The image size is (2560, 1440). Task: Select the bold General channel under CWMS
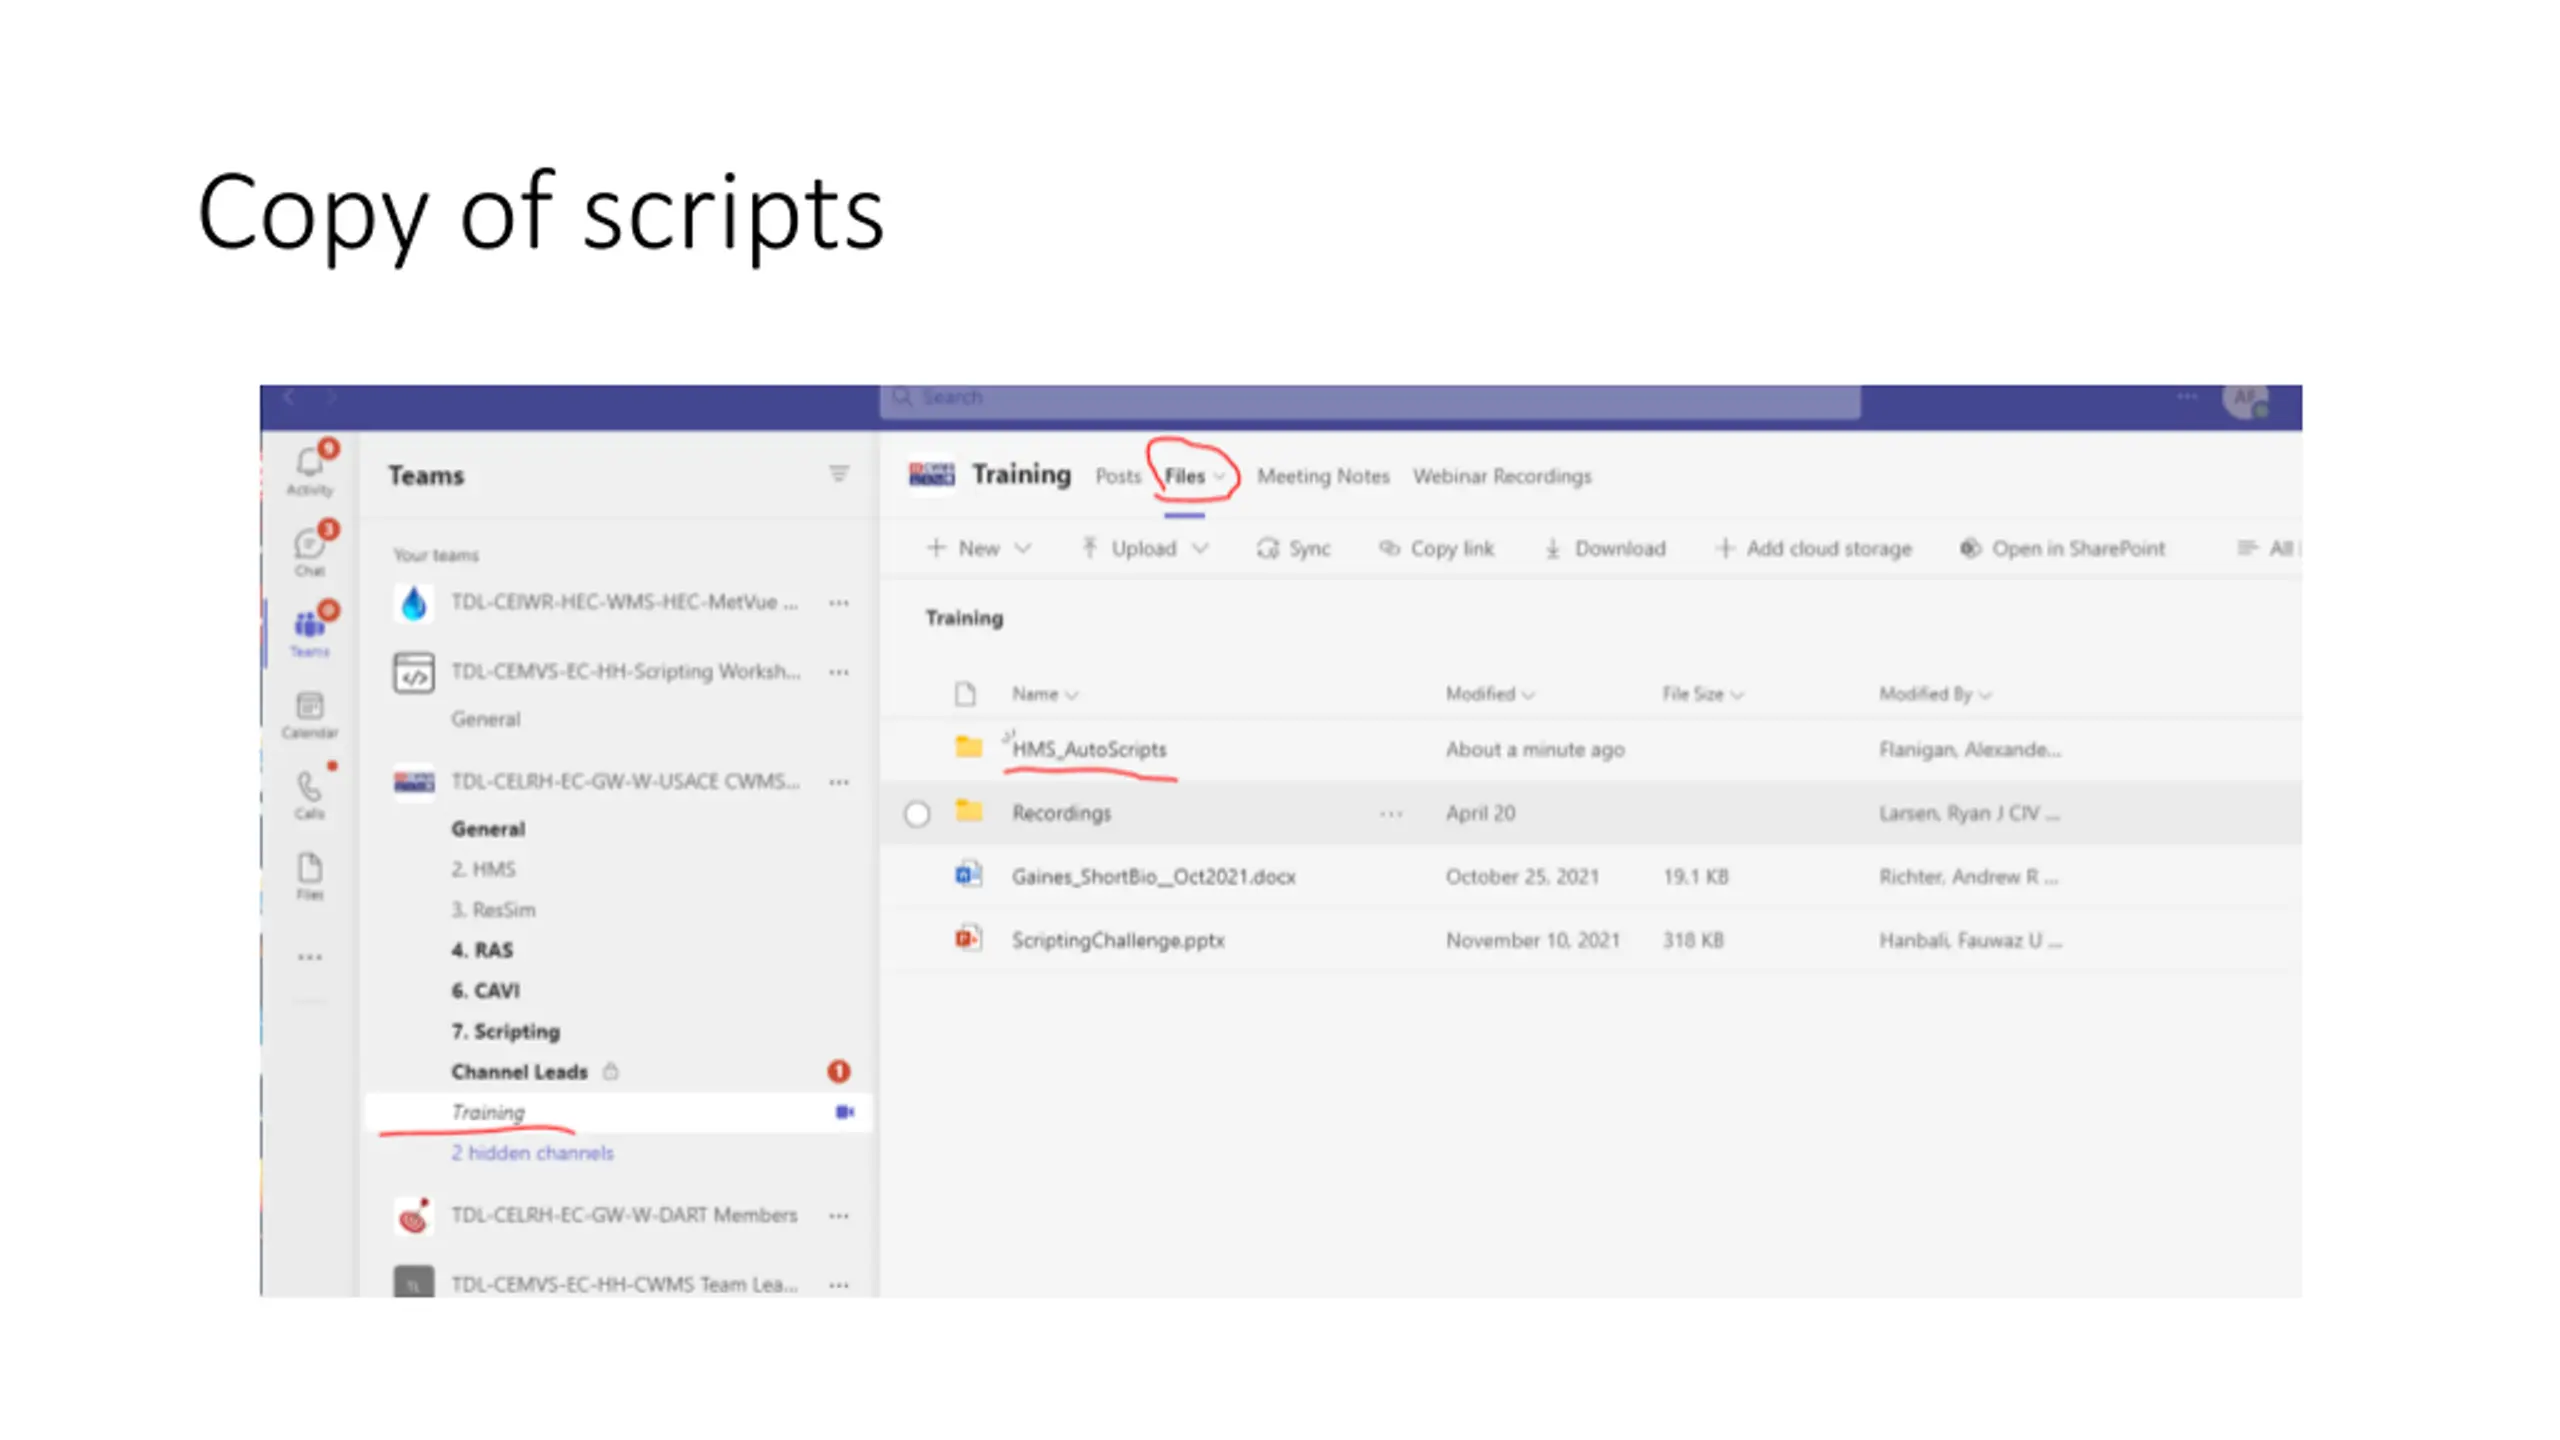(487, 829)
